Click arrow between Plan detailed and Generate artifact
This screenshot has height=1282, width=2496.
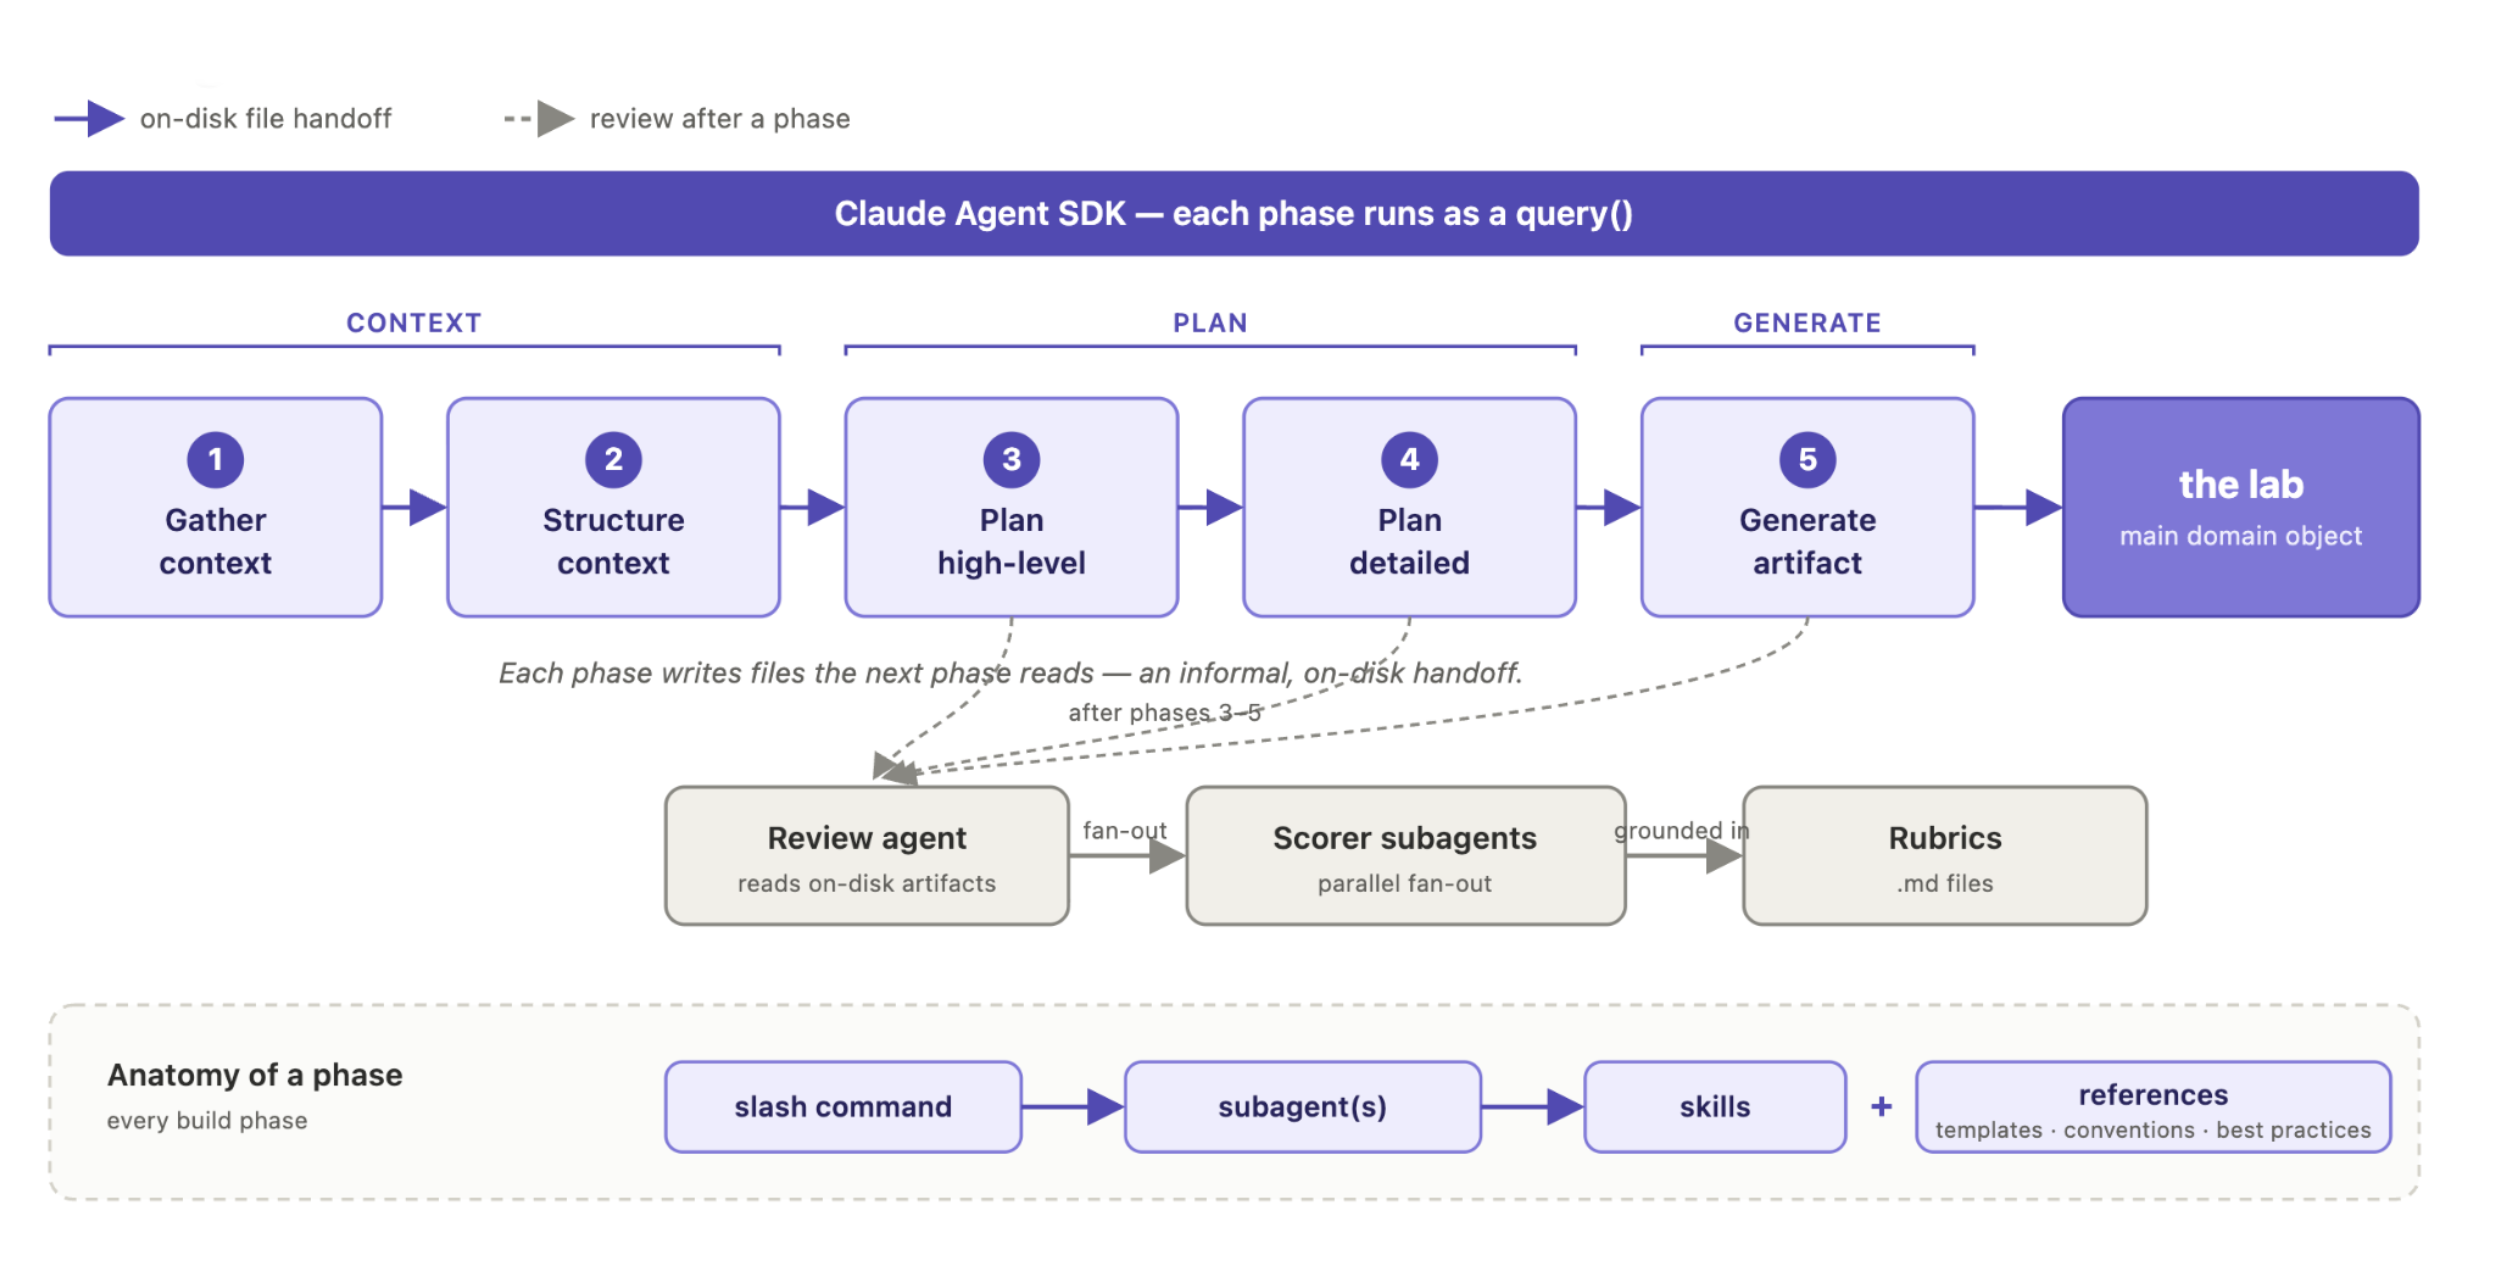(x=1608, y=507)
